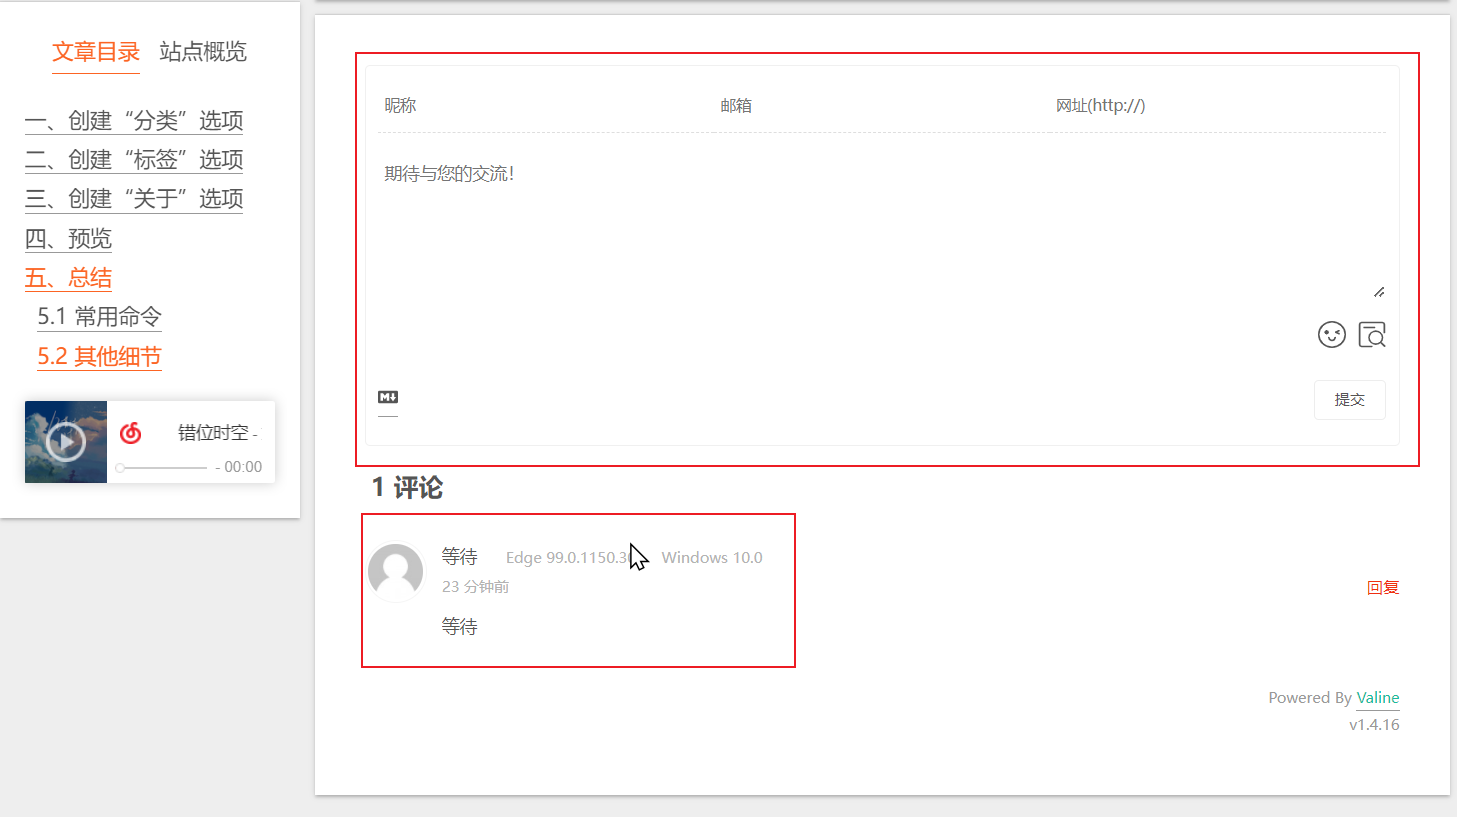Click the commenter's avatar image
Image resolution: width=1457 pixels, height=817 pixels.
pos(396,571)
